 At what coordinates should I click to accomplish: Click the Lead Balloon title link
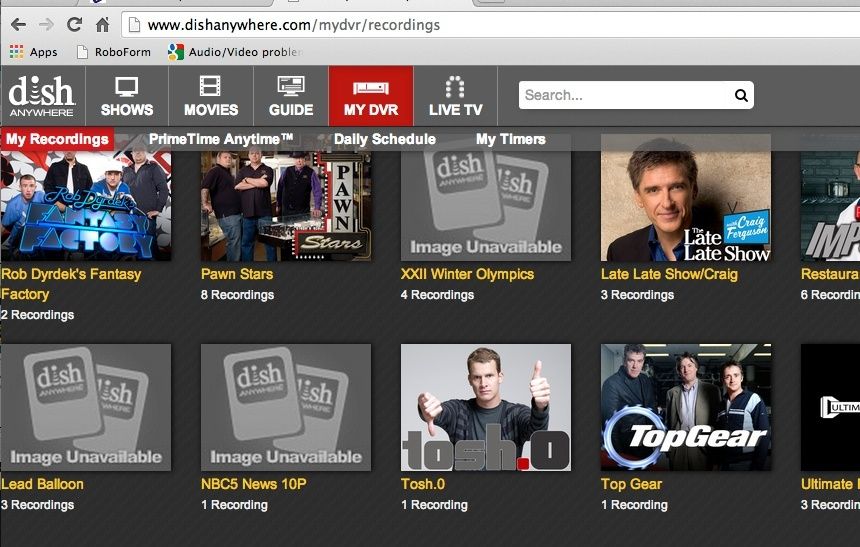[x=42, y=484]
